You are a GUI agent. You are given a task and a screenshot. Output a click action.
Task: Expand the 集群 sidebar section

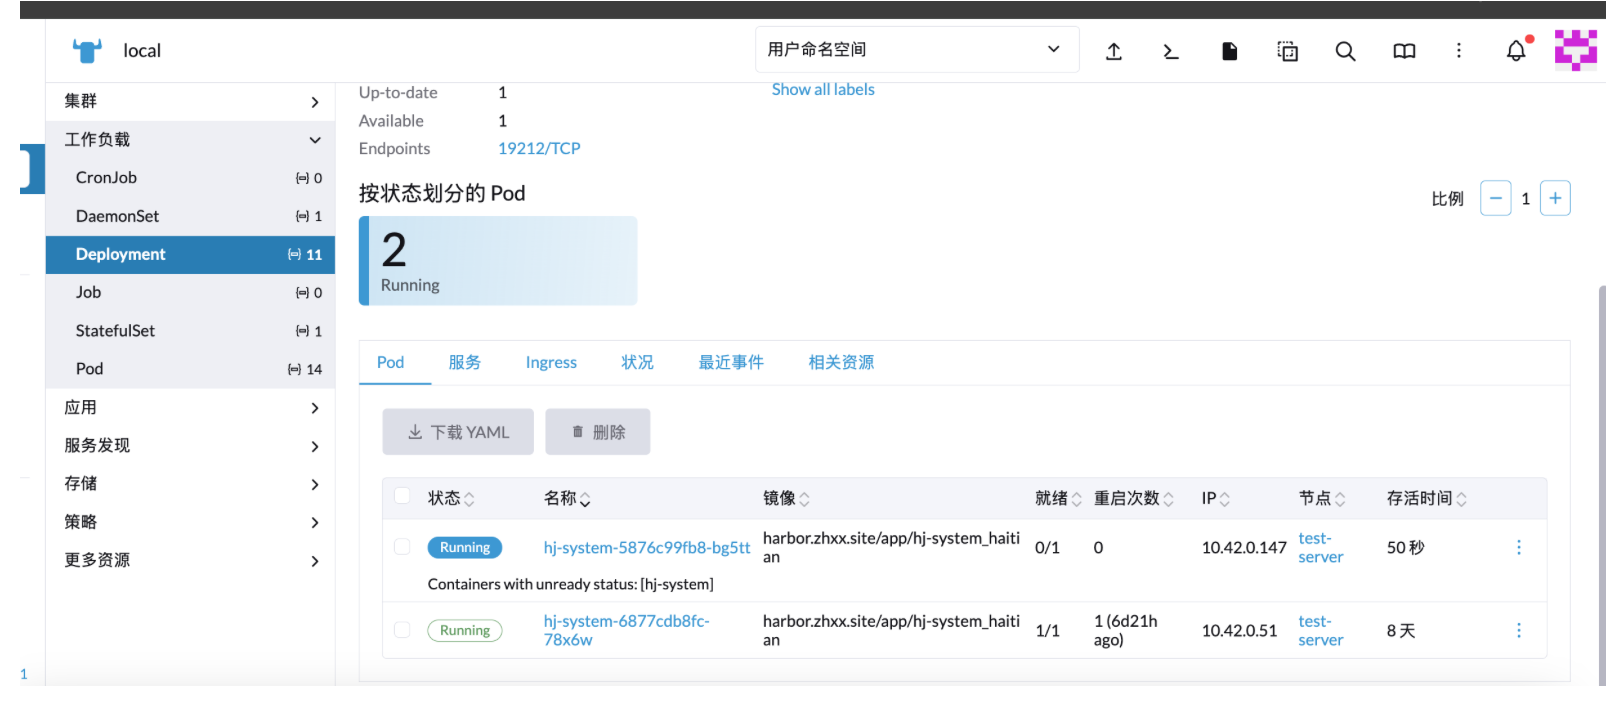(190, 101)
